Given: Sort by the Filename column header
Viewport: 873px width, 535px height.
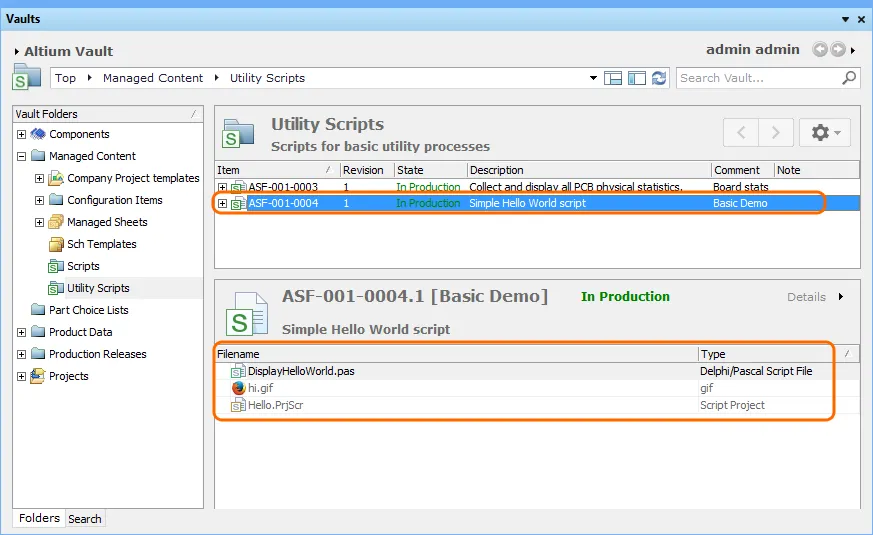Looking at the screenshot, I should pos(457,354).
